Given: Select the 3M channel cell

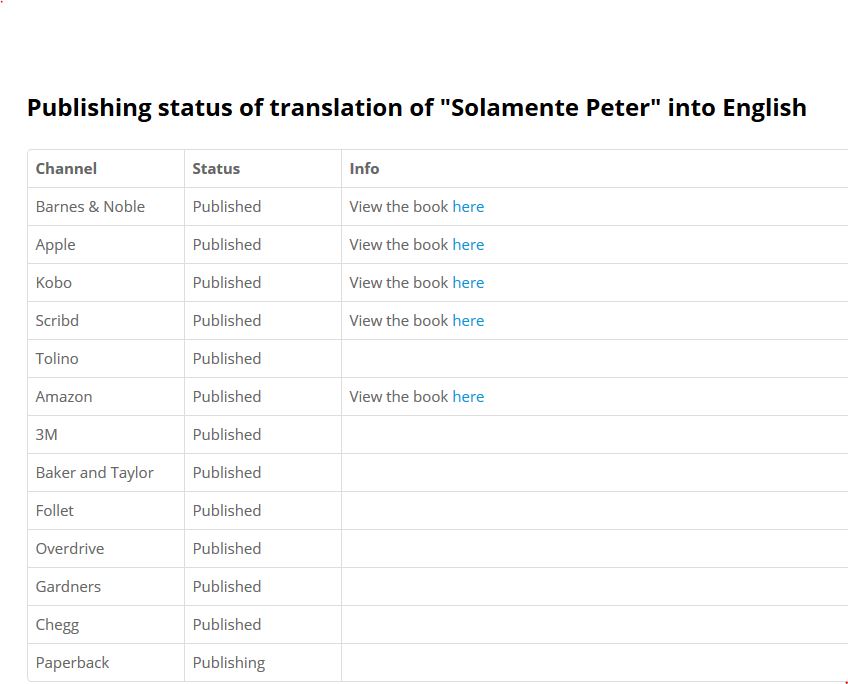Looking at the screenshot, I should click(47, 435).
